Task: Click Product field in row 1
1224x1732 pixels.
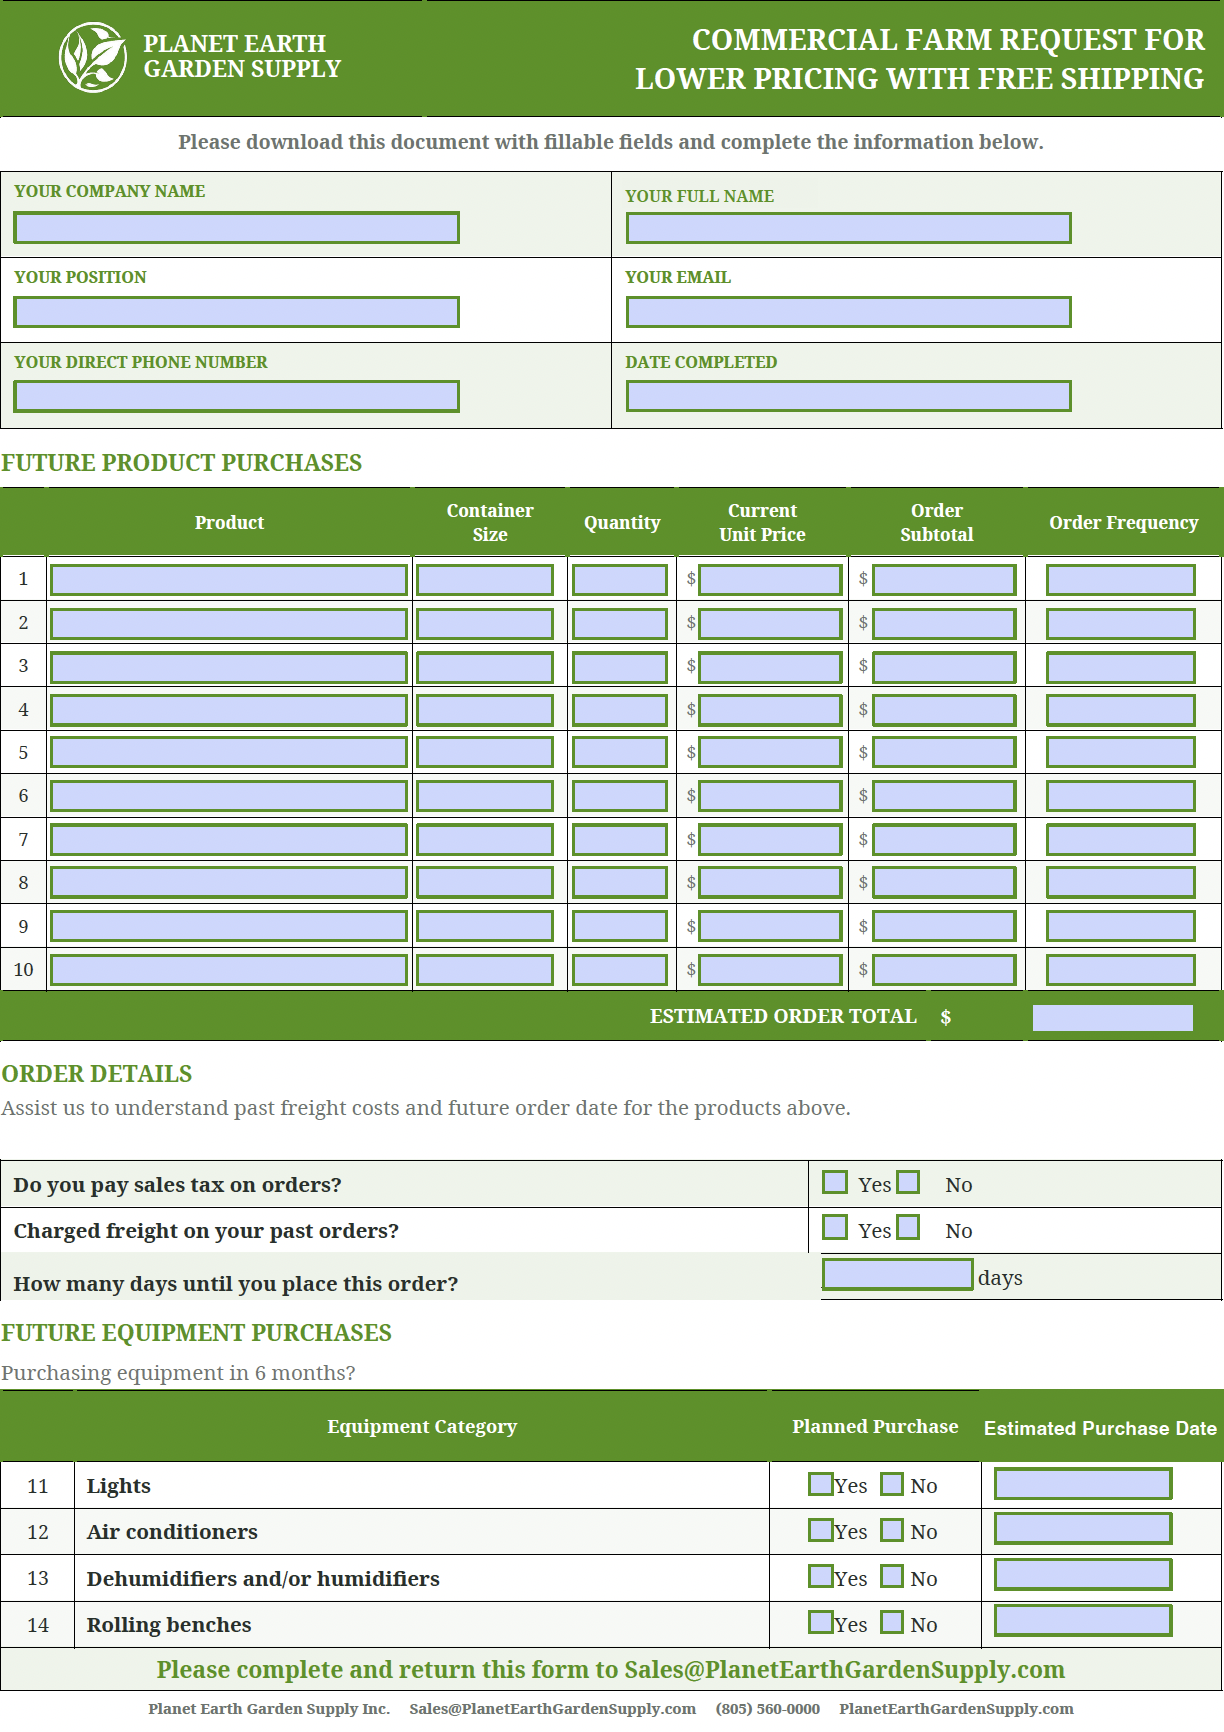Action: point(229,580)
